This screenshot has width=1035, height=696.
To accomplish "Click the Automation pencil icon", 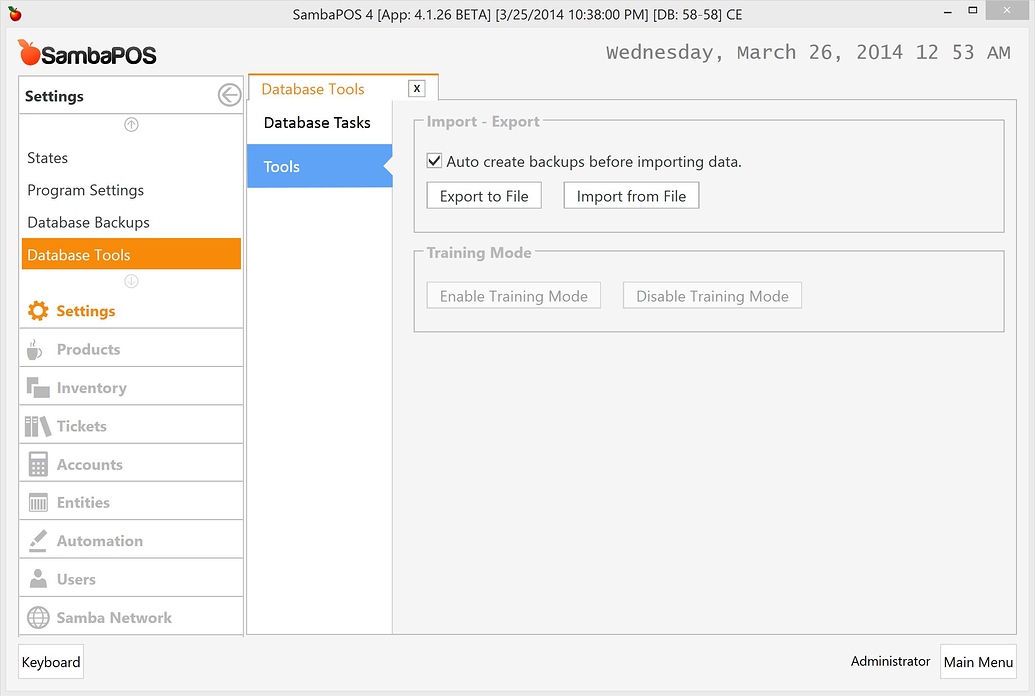I will pyautogui.click(x=36, y=539).
